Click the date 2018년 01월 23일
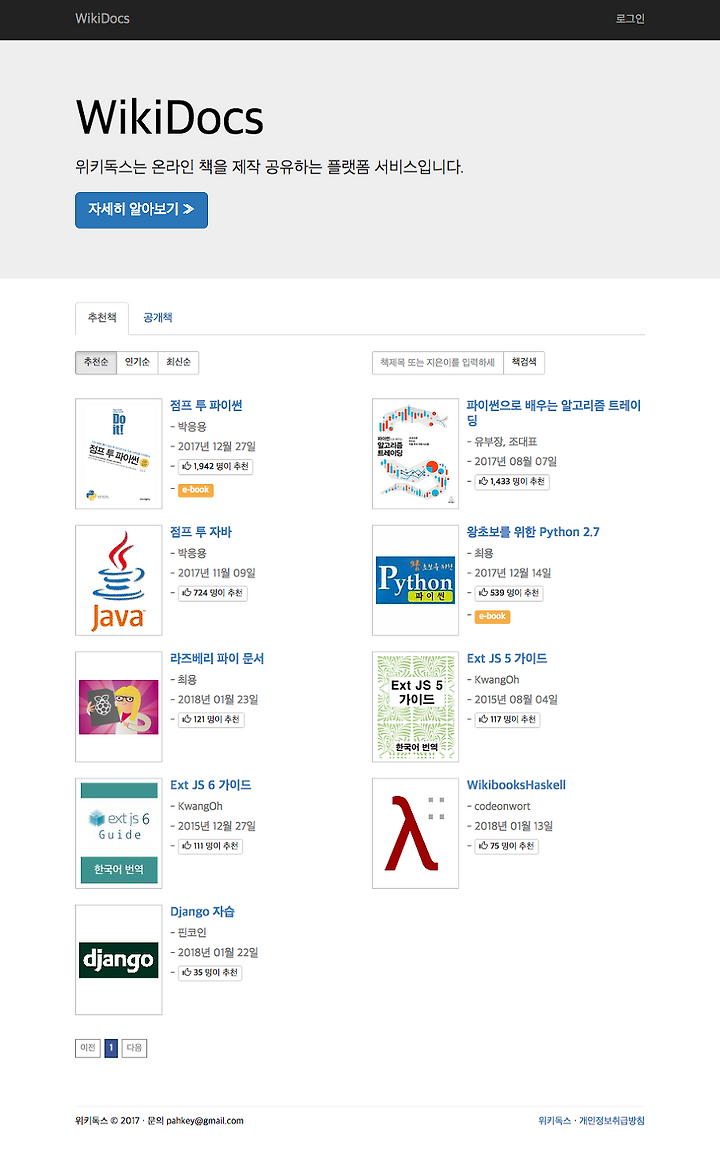The height and width of the screenshot is (1152, 720). (x=218, y=700)
